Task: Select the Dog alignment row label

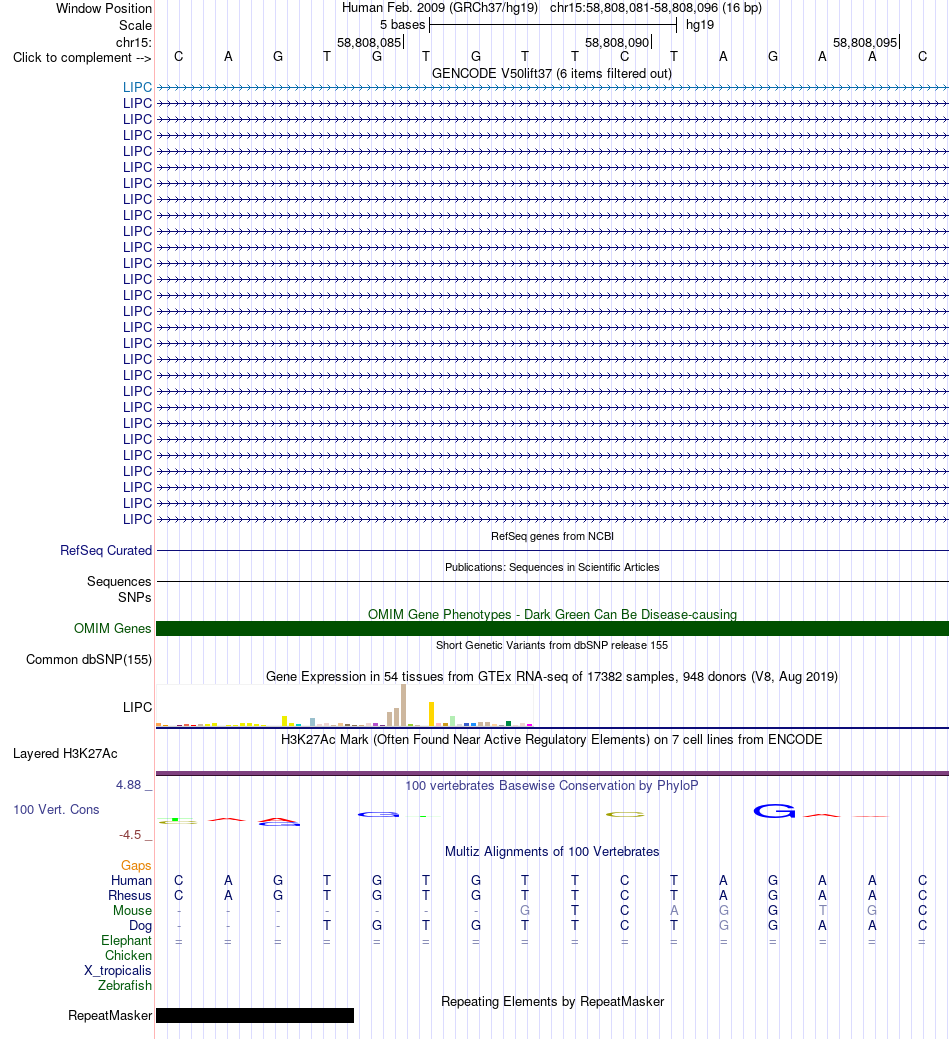Action: click(140, 926)
